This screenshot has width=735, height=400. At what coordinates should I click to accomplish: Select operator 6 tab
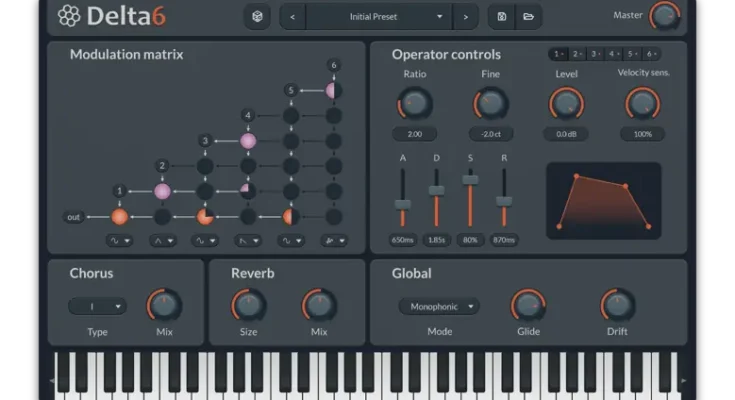tap(651, 54)
